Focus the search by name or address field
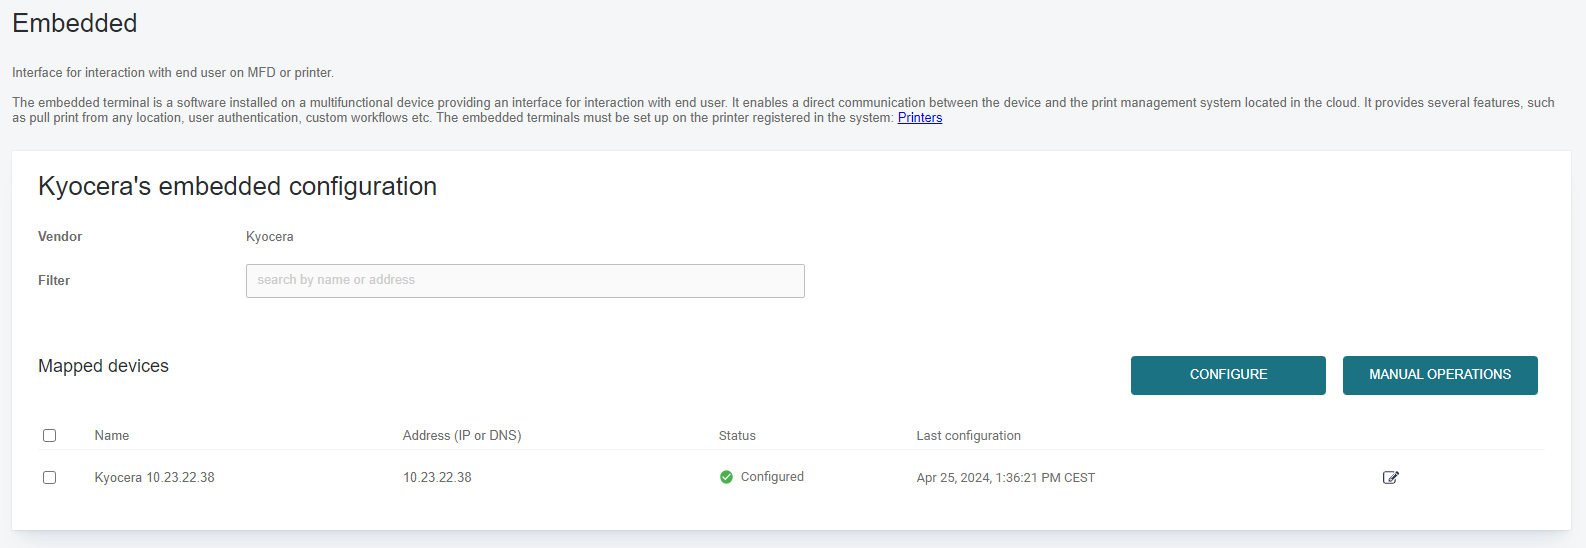Image resolution: width=1586 pixels, height=548 pixels. click(x=525, y=281)
